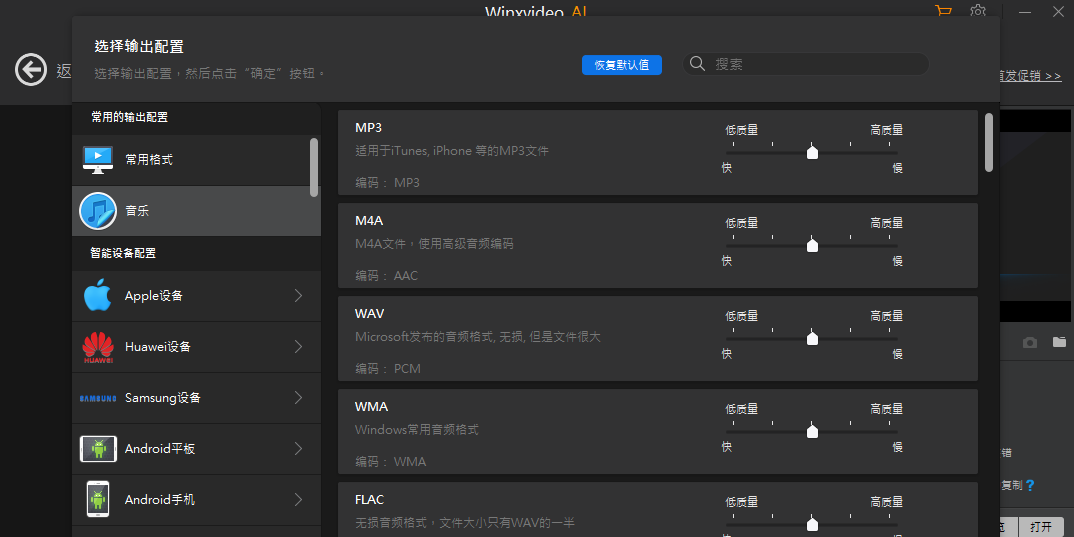Expand the Apple设备 chevron arrow
This screenshot has height=537, width=1074.
click(x=298, y=296)
